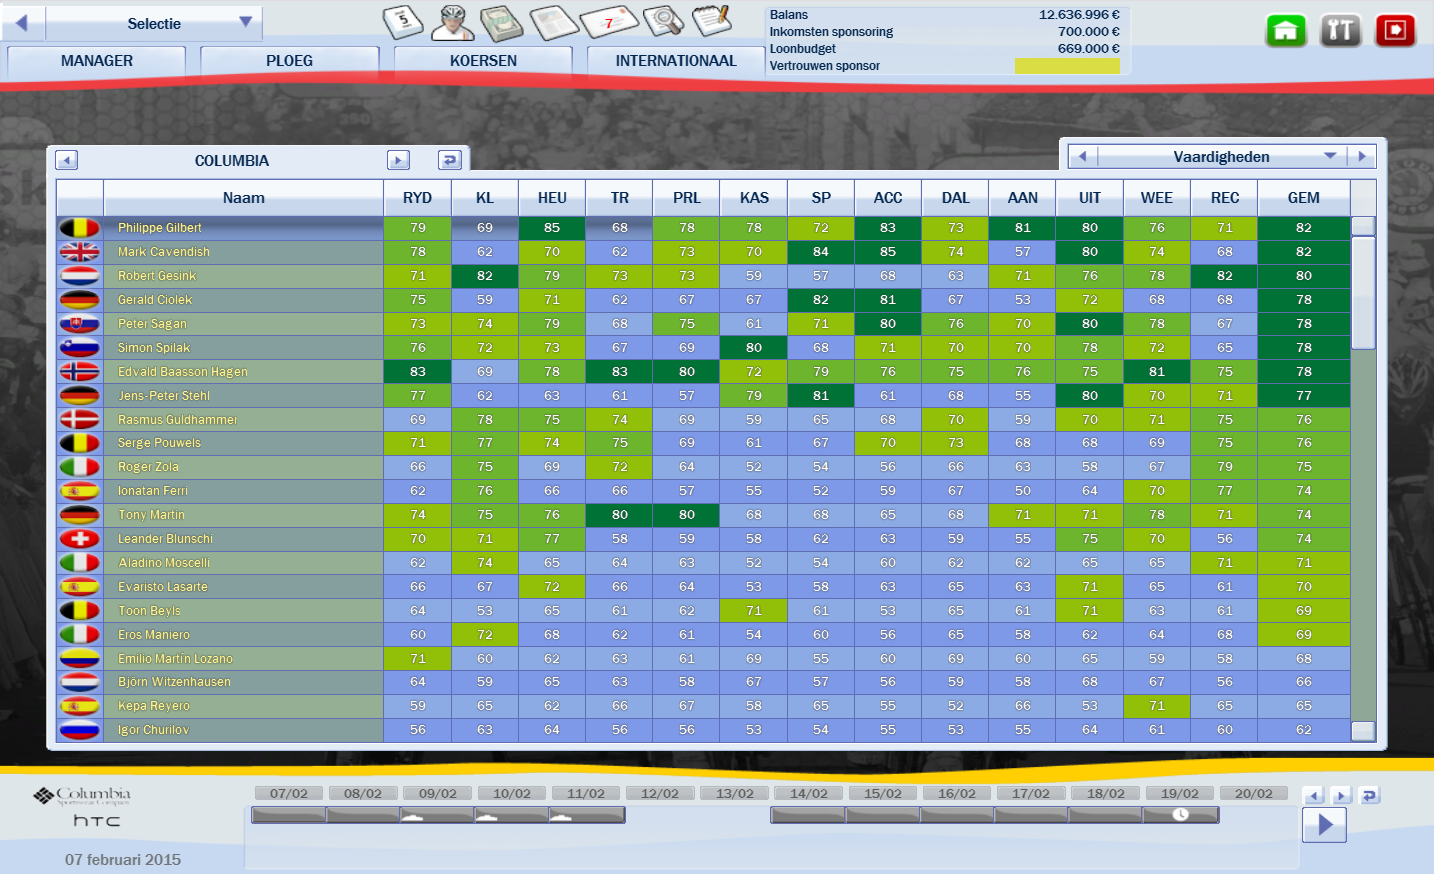Open options with wrench and hammer icon
Screen dimensions: 1434x874
pyautogui.click(x=1340, y=31)
